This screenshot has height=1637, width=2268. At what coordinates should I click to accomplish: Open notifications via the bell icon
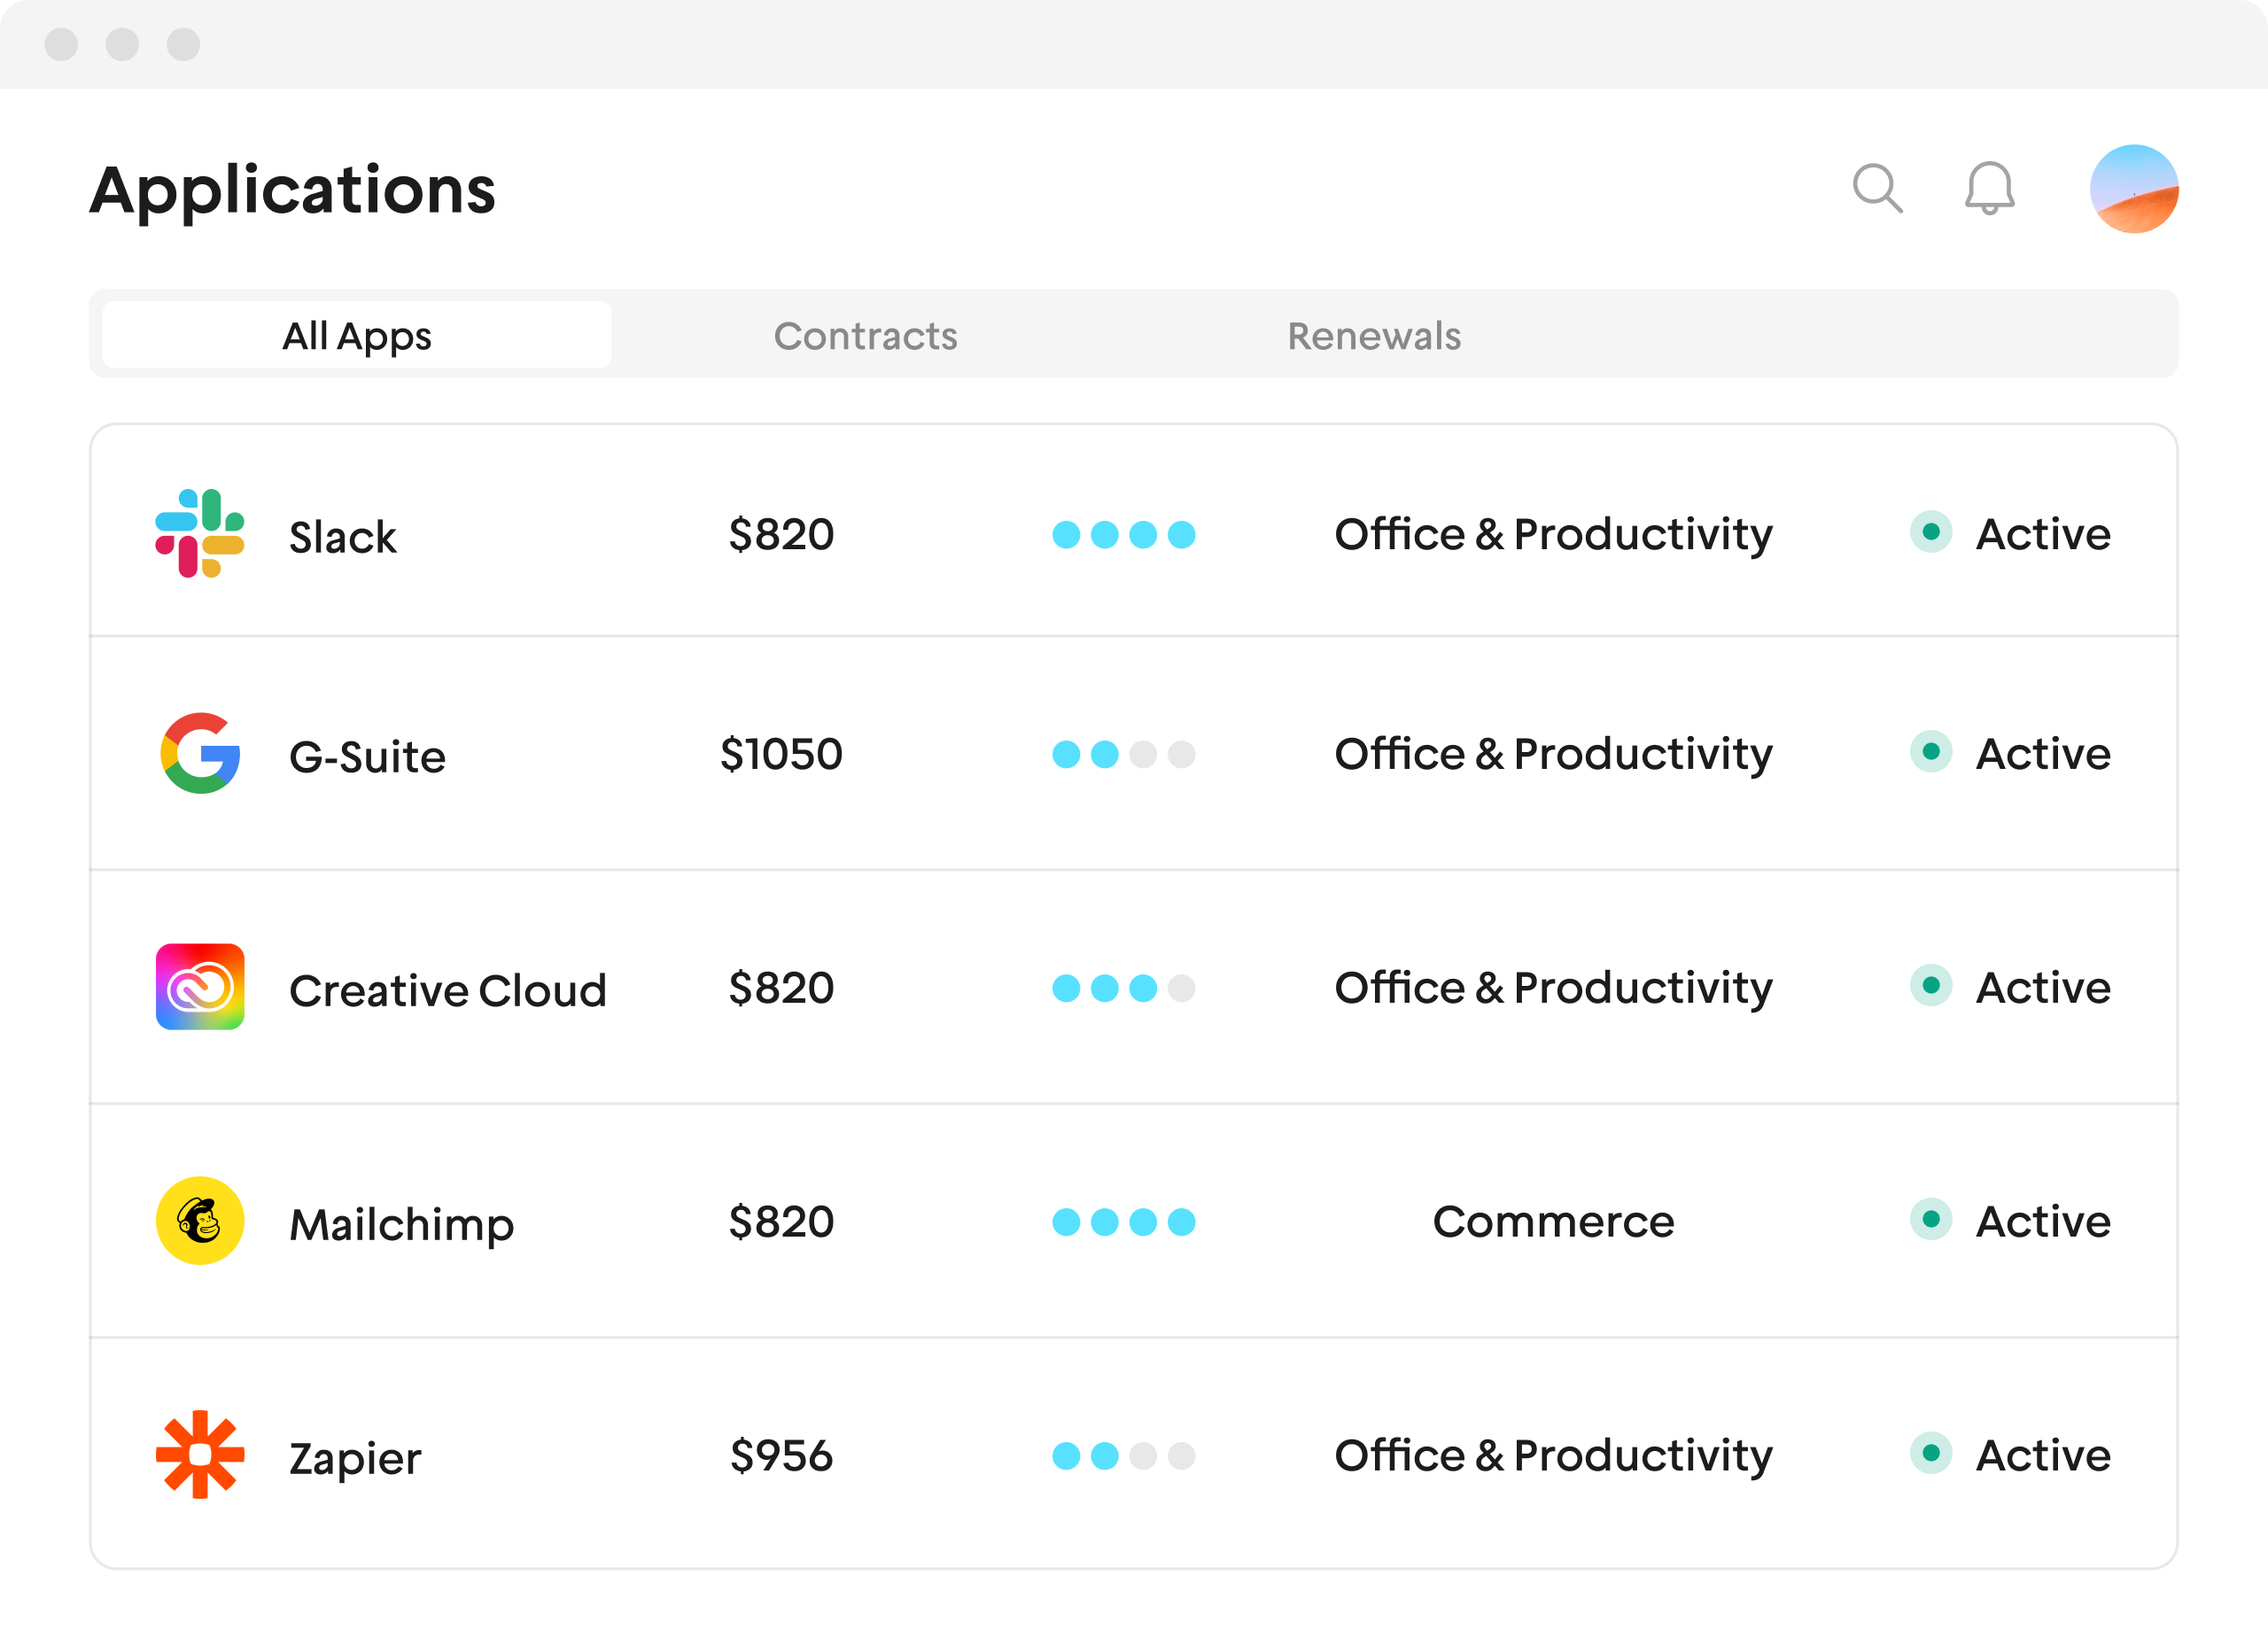(1989, 188)
